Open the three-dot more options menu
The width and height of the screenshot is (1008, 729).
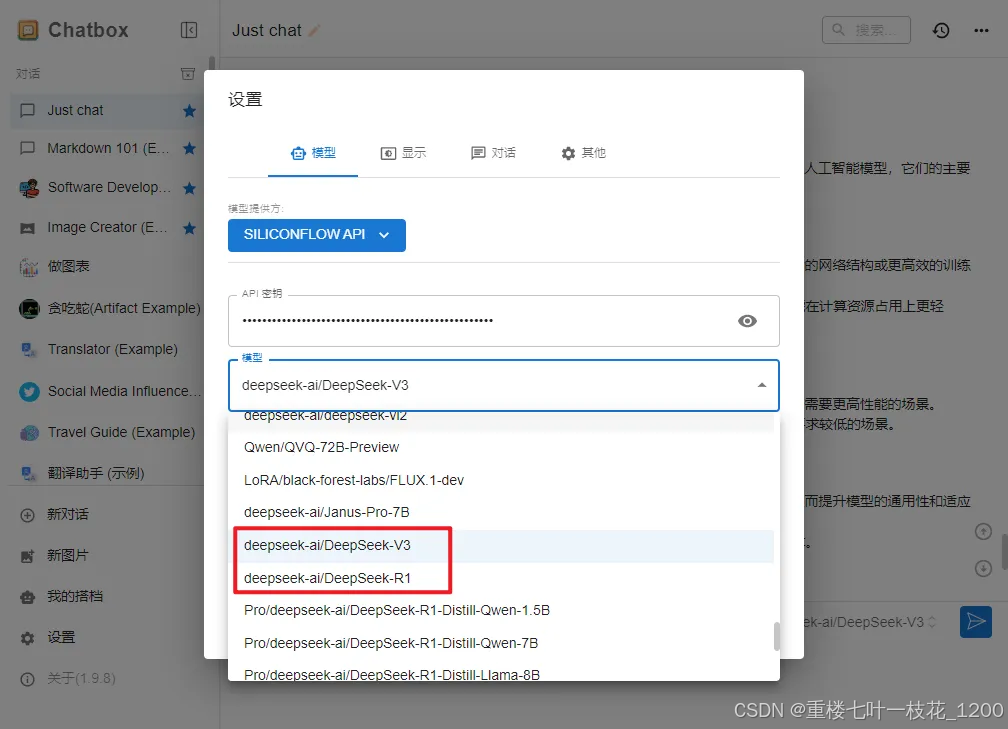click(981, 30)
